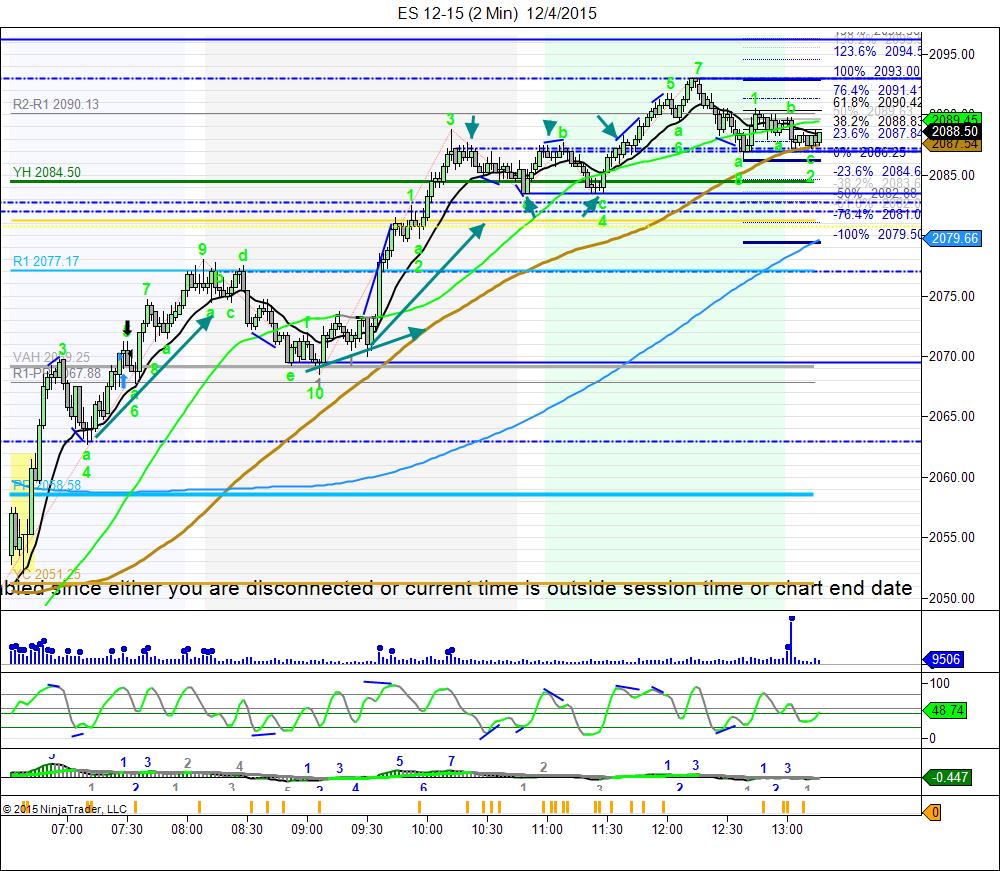Select the green wave label 9 near 08:00
The width and height of the screenshot is (1000, 871).
point(202,249)
